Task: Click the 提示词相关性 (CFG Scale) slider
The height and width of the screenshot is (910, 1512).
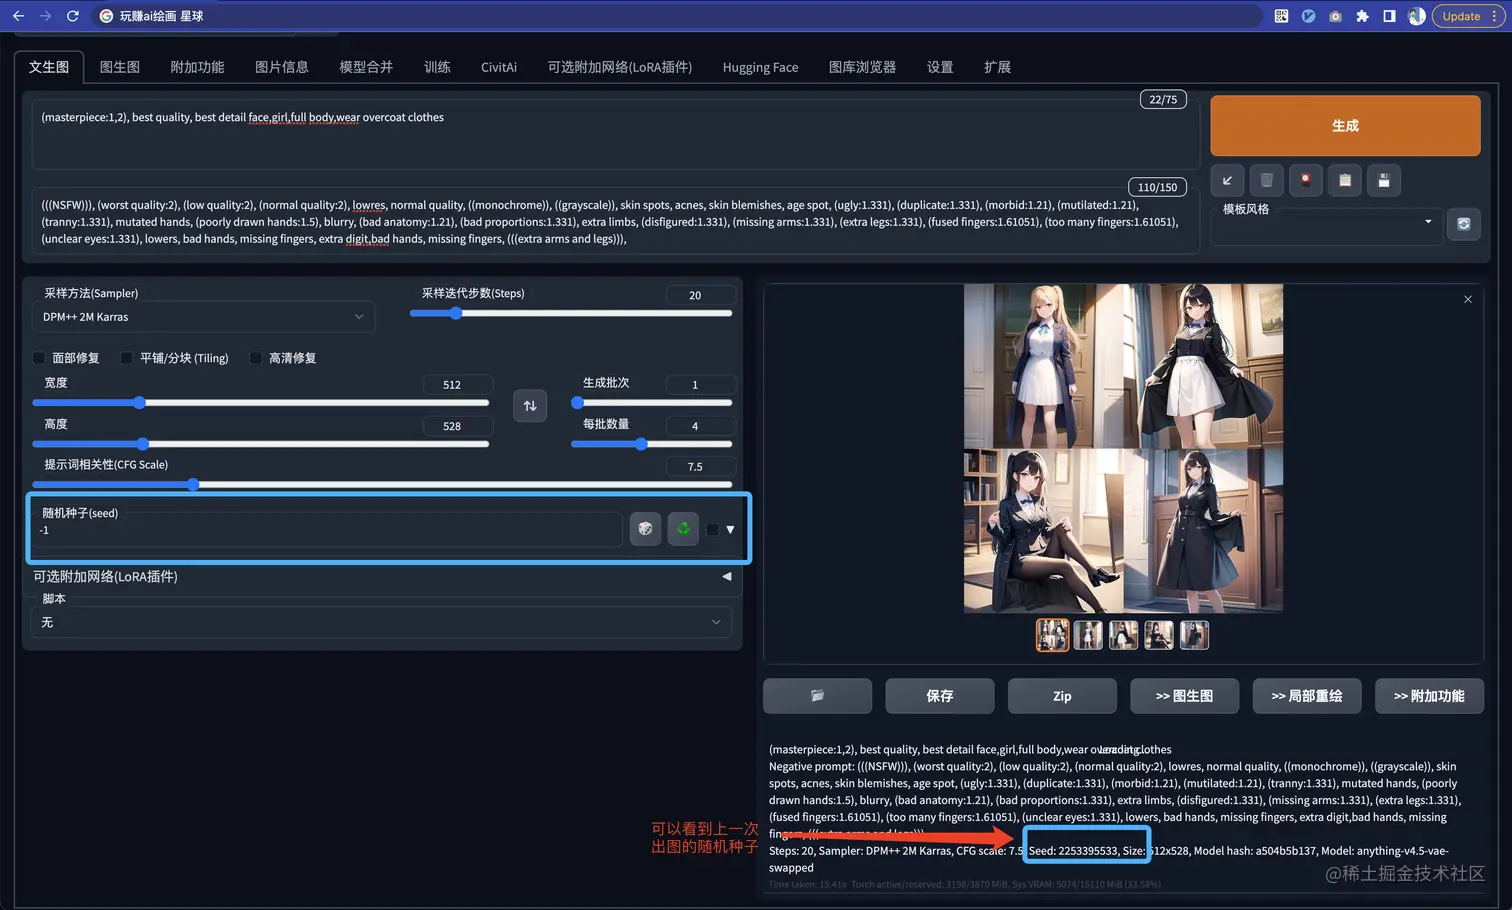Action: point(383,484)
